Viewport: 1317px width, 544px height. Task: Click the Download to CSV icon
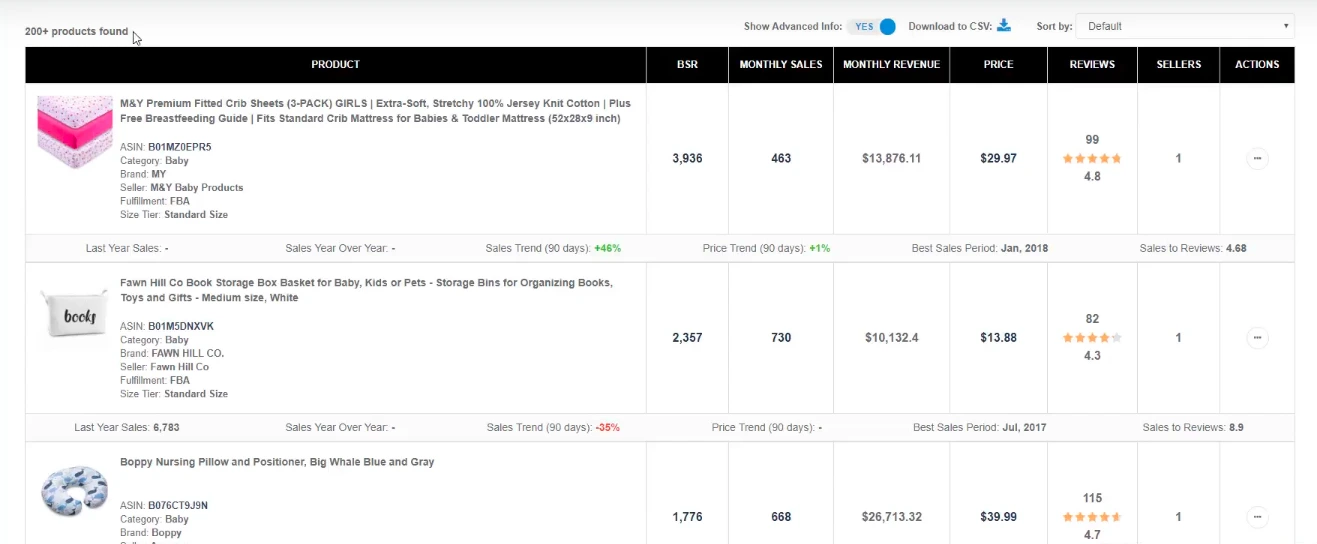pyautogui.click(x=1004, y=26)
